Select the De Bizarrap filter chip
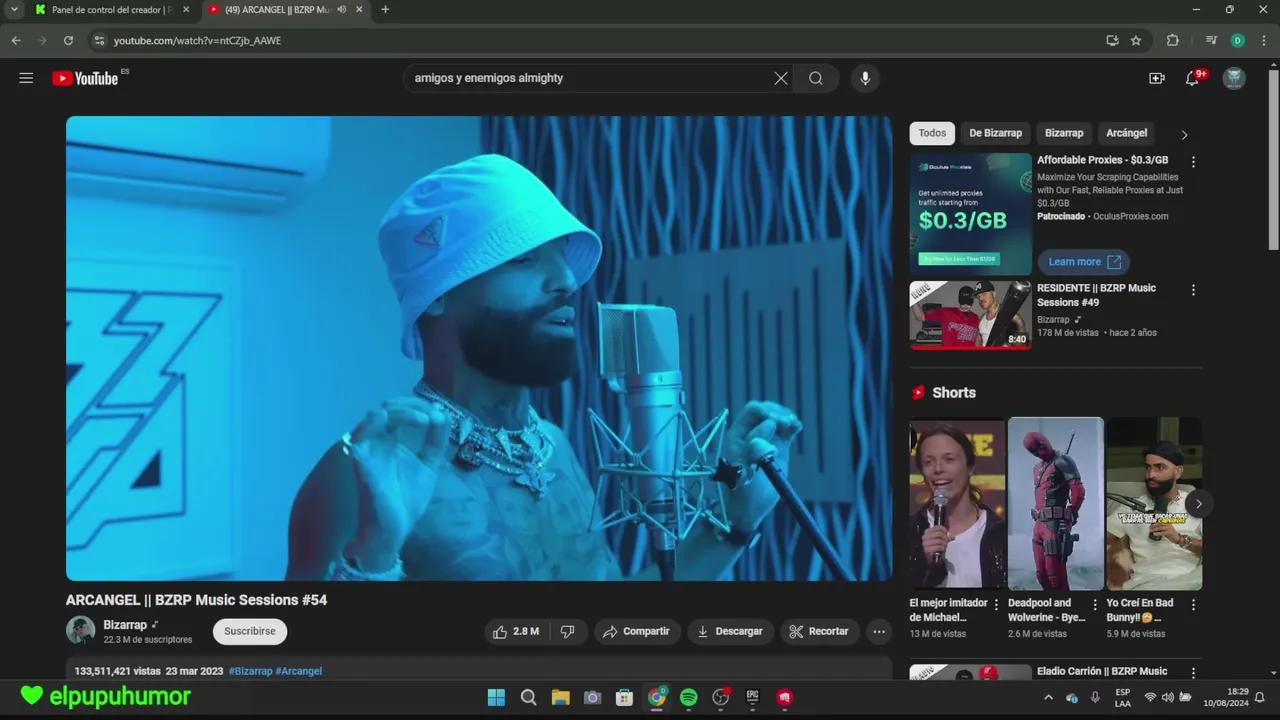The image size is (1280, 720). [995, 133]
